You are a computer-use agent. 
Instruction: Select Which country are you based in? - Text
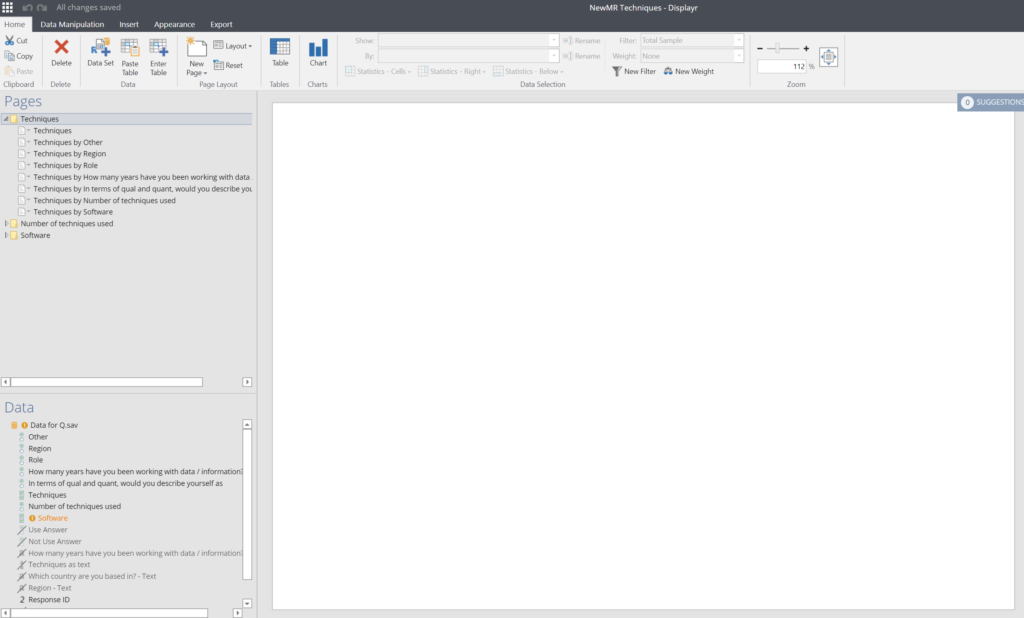[x=92, y=576]
